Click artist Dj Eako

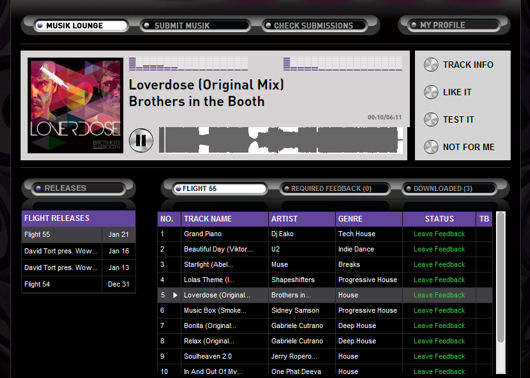click(282, 234)
